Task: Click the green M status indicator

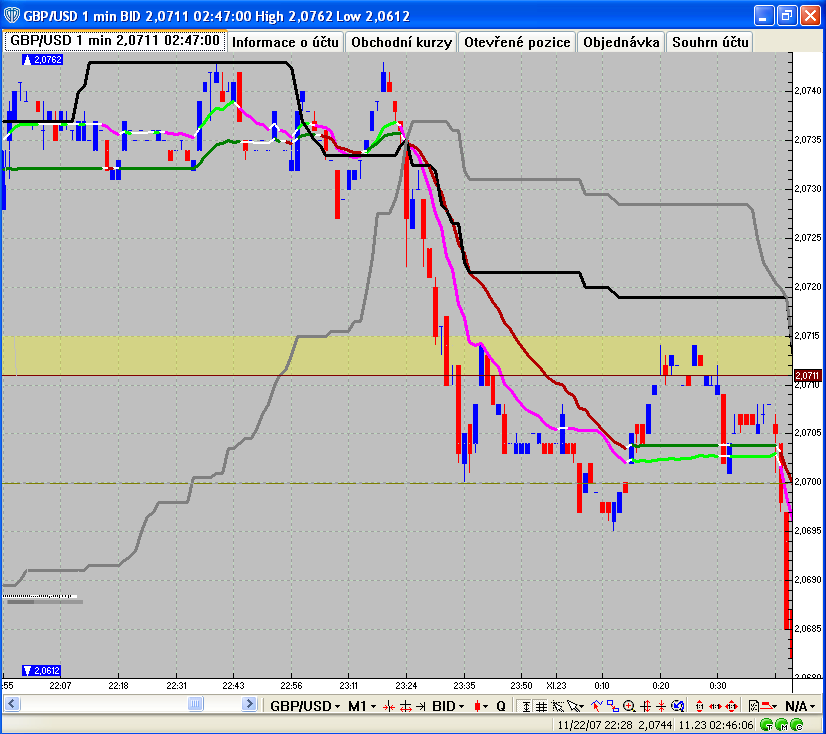Action: tap(782, 725)
